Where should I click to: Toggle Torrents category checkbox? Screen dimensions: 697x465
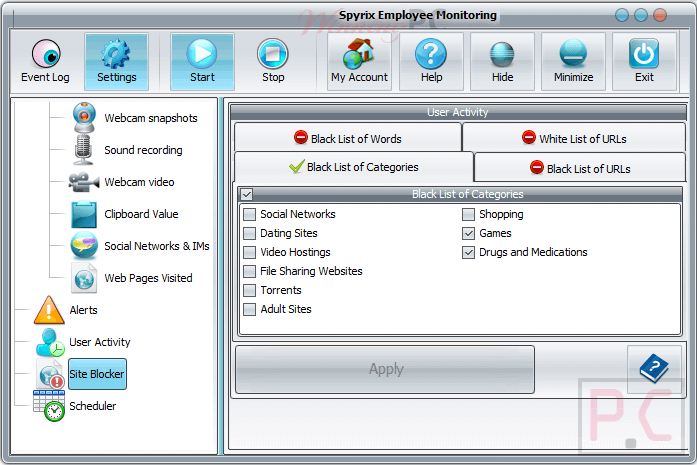tap(250, 290)
